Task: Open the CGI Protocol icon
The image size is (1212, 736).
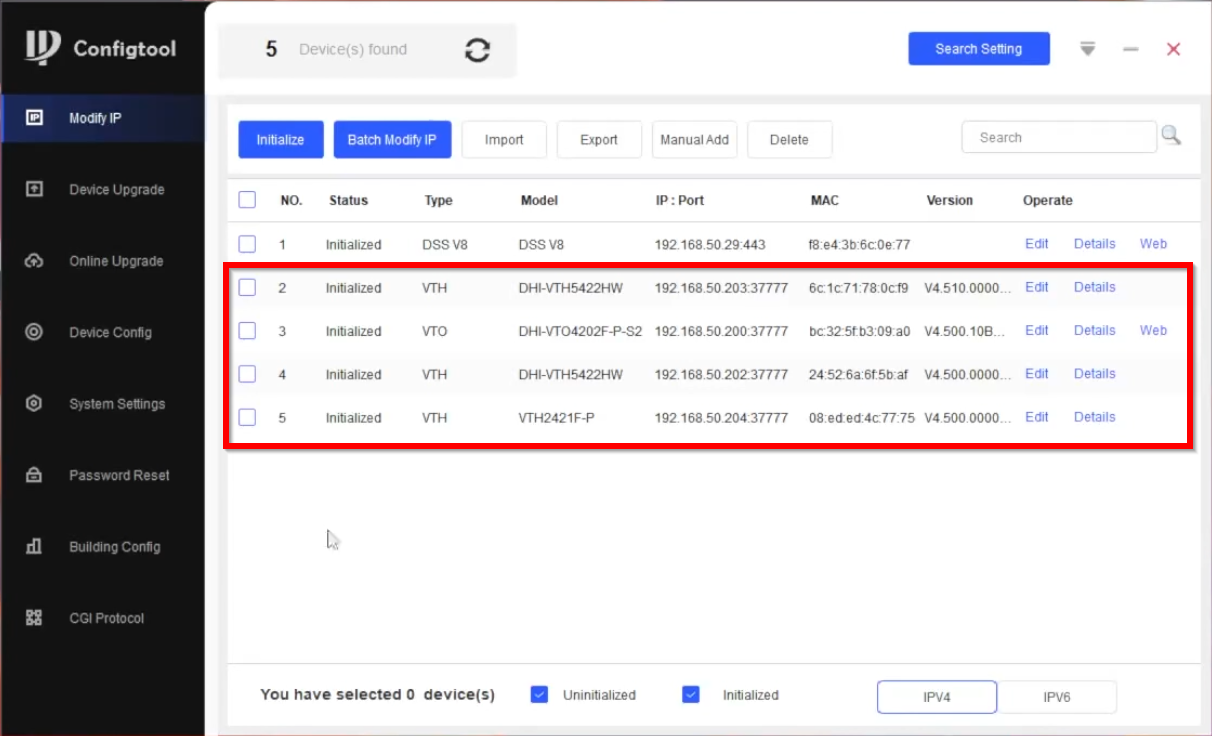Action: click(x=34, y=618)
